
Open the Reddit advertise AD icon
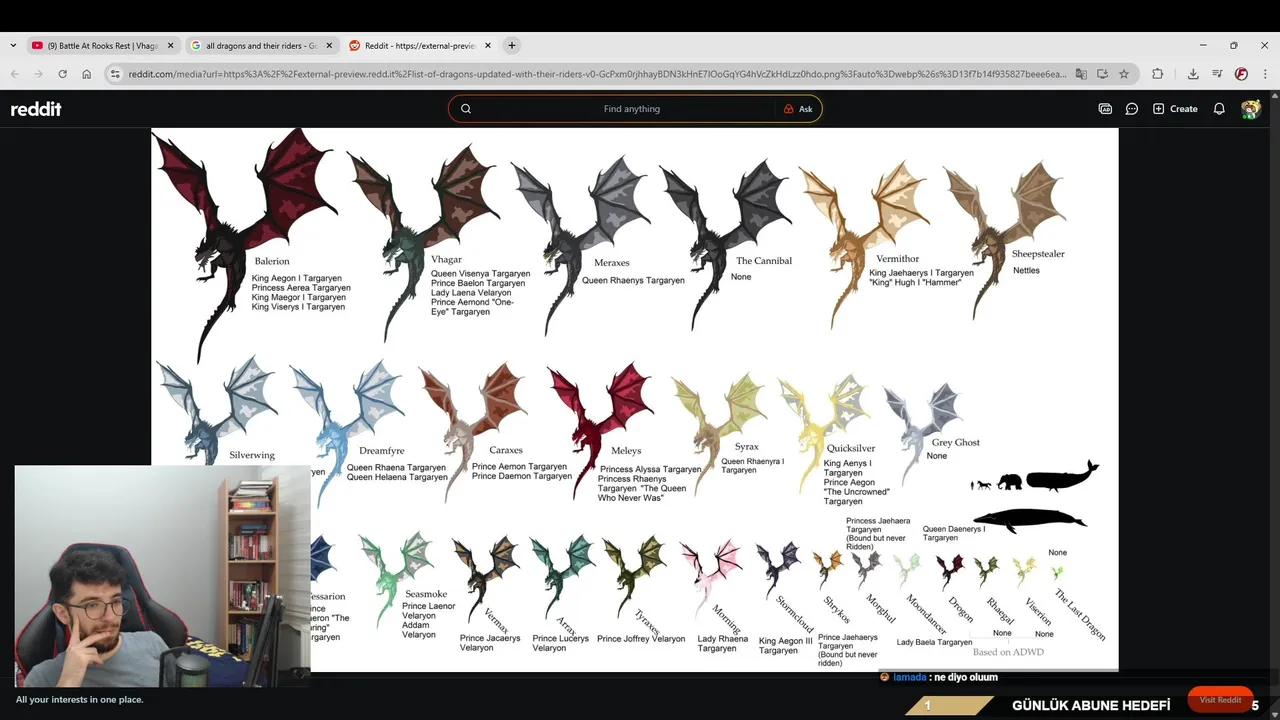pyautogui.click(x=1105, y=109)
